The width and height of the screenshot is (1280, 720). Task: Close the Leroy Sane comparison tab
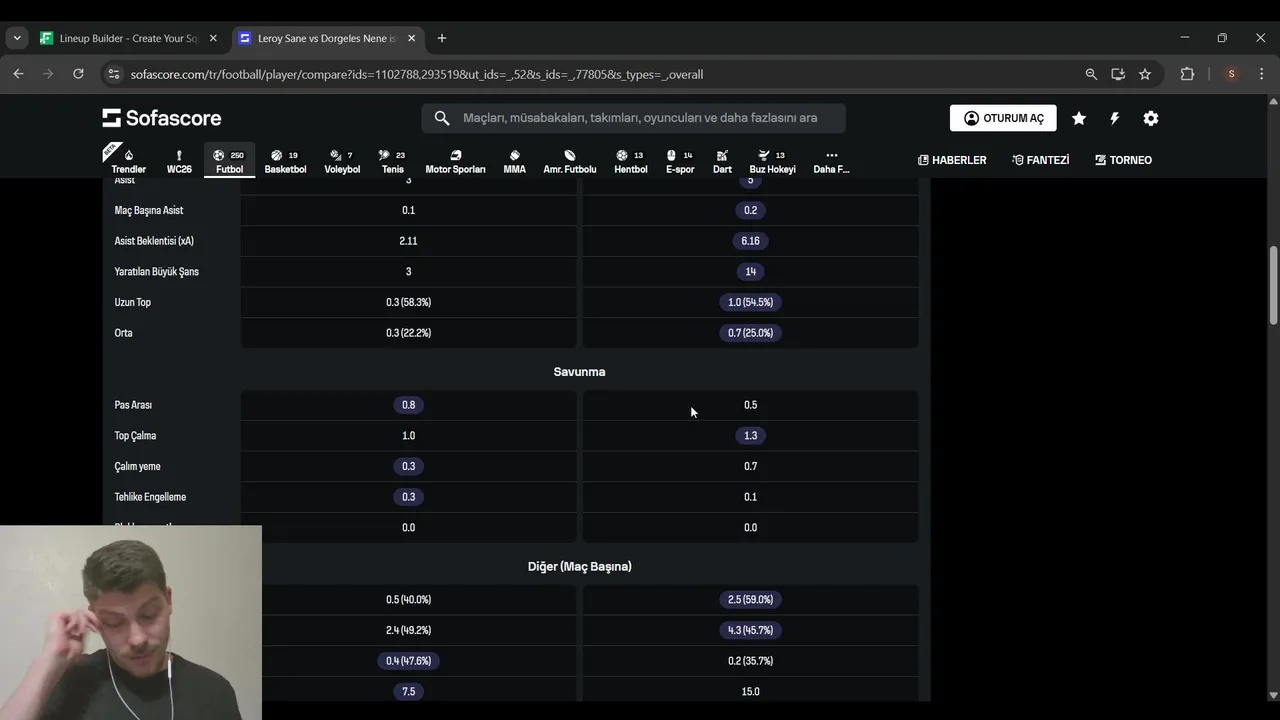tap(411, 38)
